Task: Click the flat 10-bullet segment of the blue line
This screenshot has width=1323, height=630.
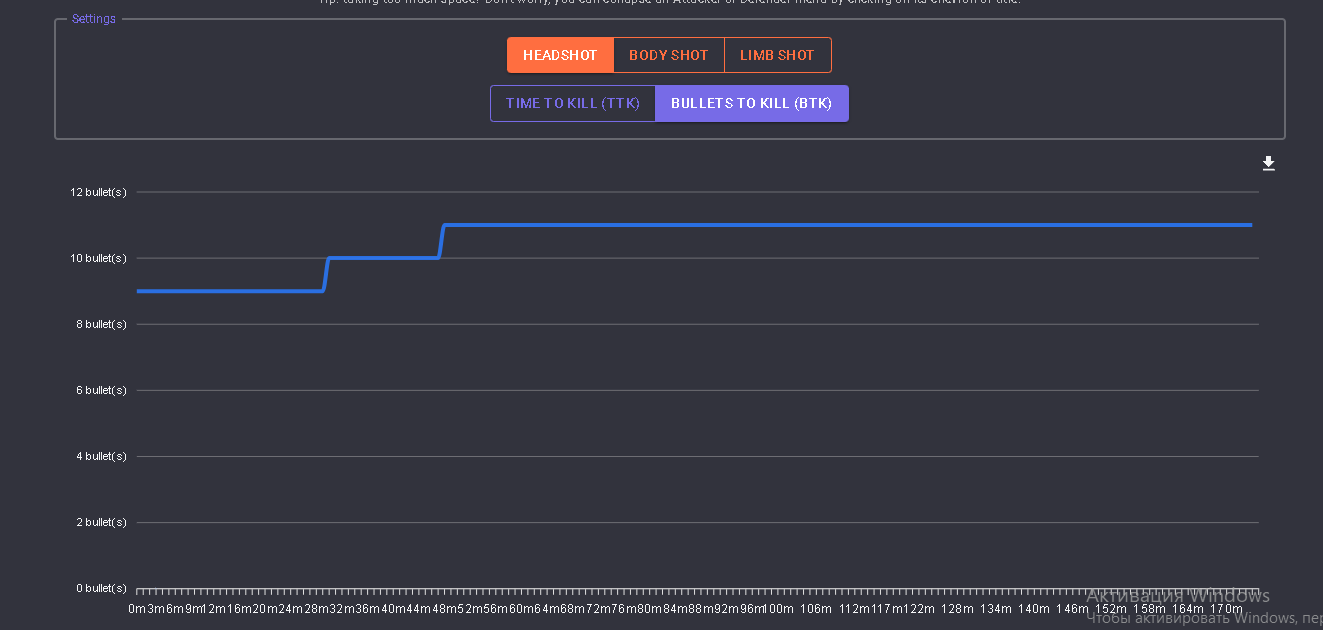Action: tap(383, 258)
